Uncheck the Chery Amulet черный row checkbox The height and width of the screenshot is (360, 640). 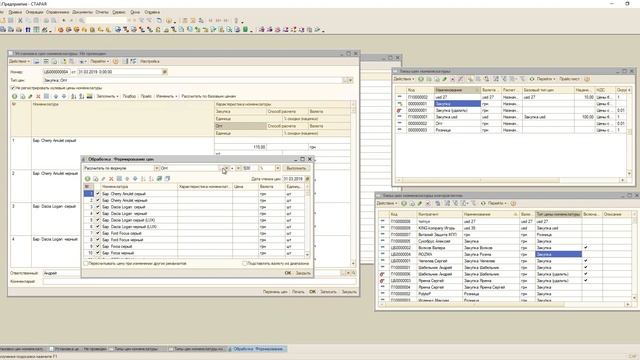(98, 200)
